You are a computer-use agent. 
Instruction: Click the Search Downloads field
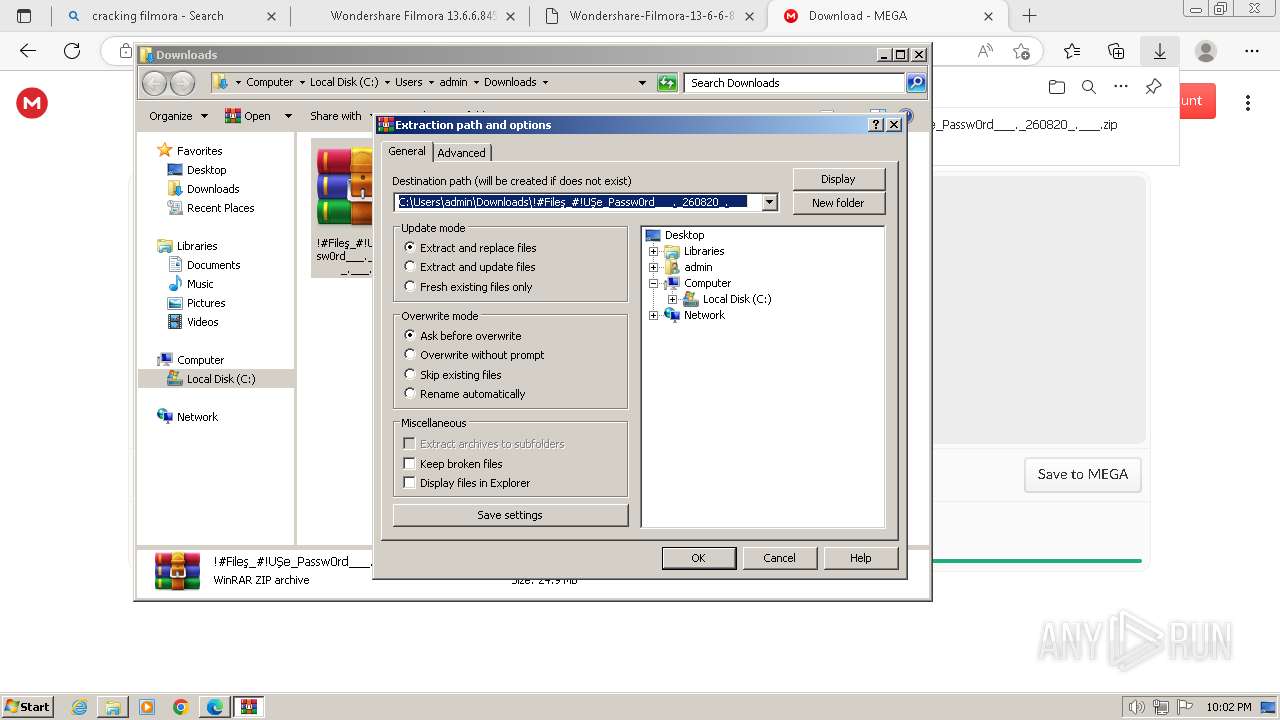(x=795, y=83)
